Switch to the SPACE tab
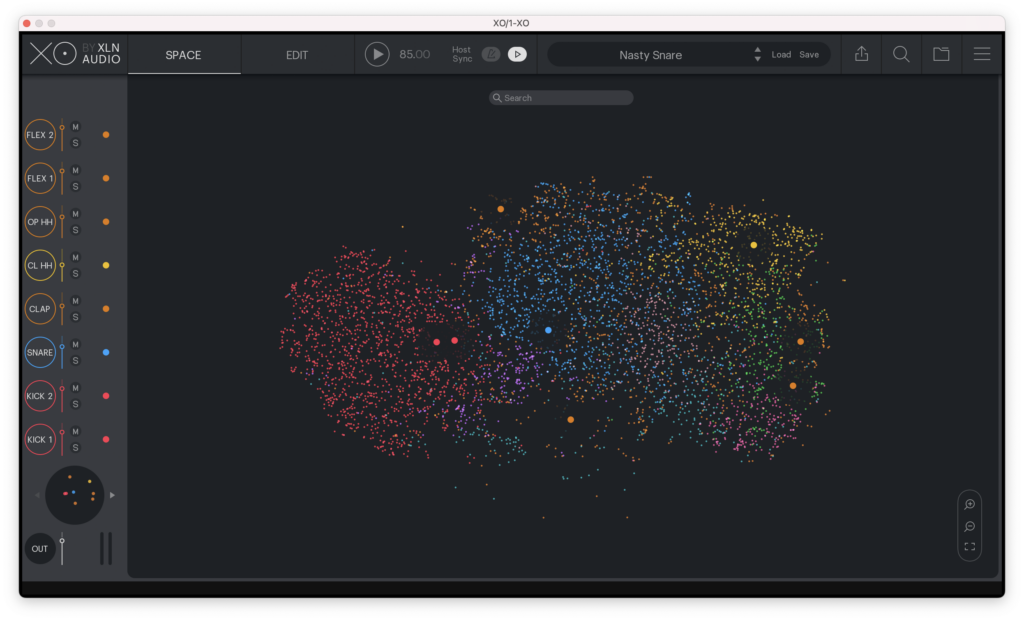 [184, 55]
